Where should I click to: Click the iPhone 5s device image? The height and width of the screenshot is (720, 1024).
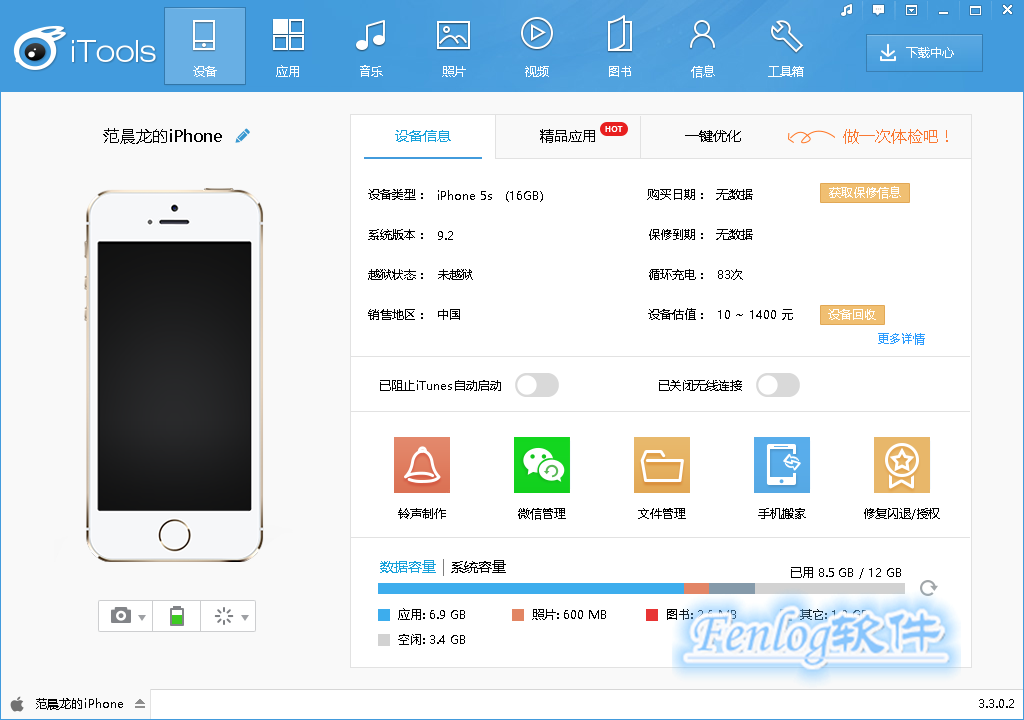[174, 376]
